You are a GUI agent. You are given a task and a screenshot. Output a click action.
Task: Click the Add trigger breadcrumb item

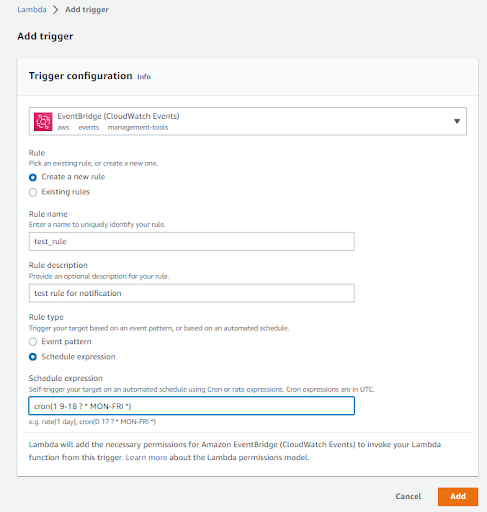click(x=87, y=10)
